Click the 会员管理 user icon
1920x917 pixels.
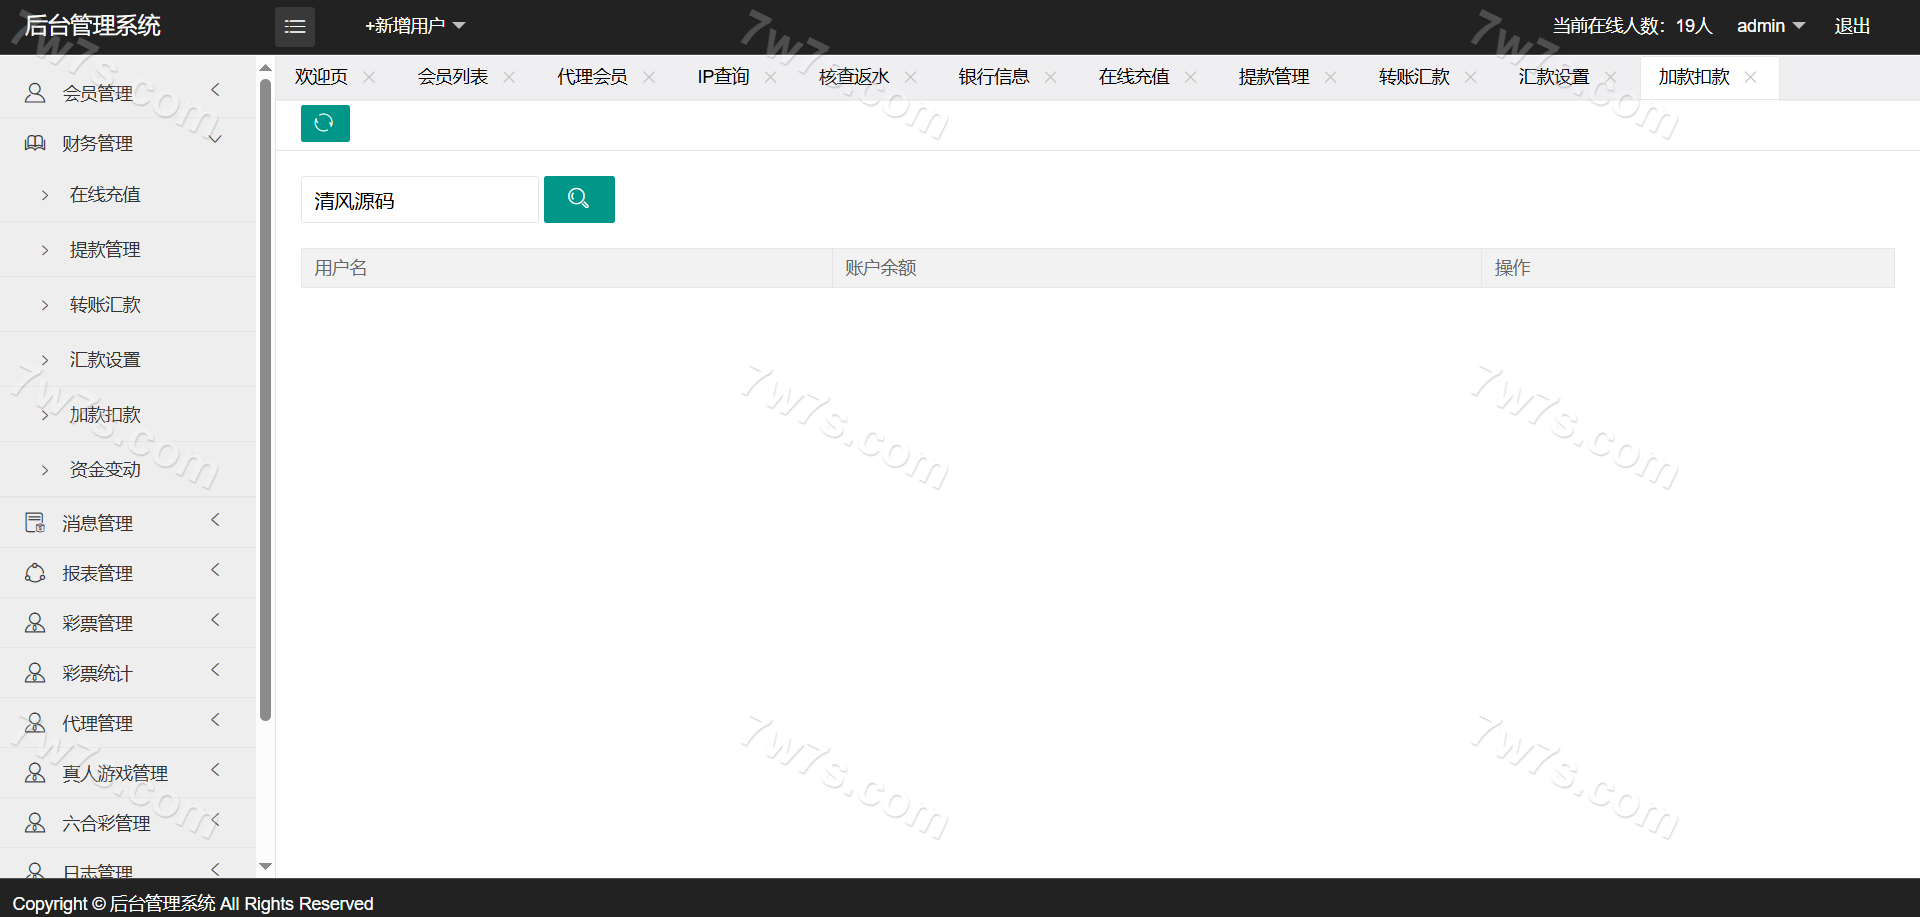point(35,93)
